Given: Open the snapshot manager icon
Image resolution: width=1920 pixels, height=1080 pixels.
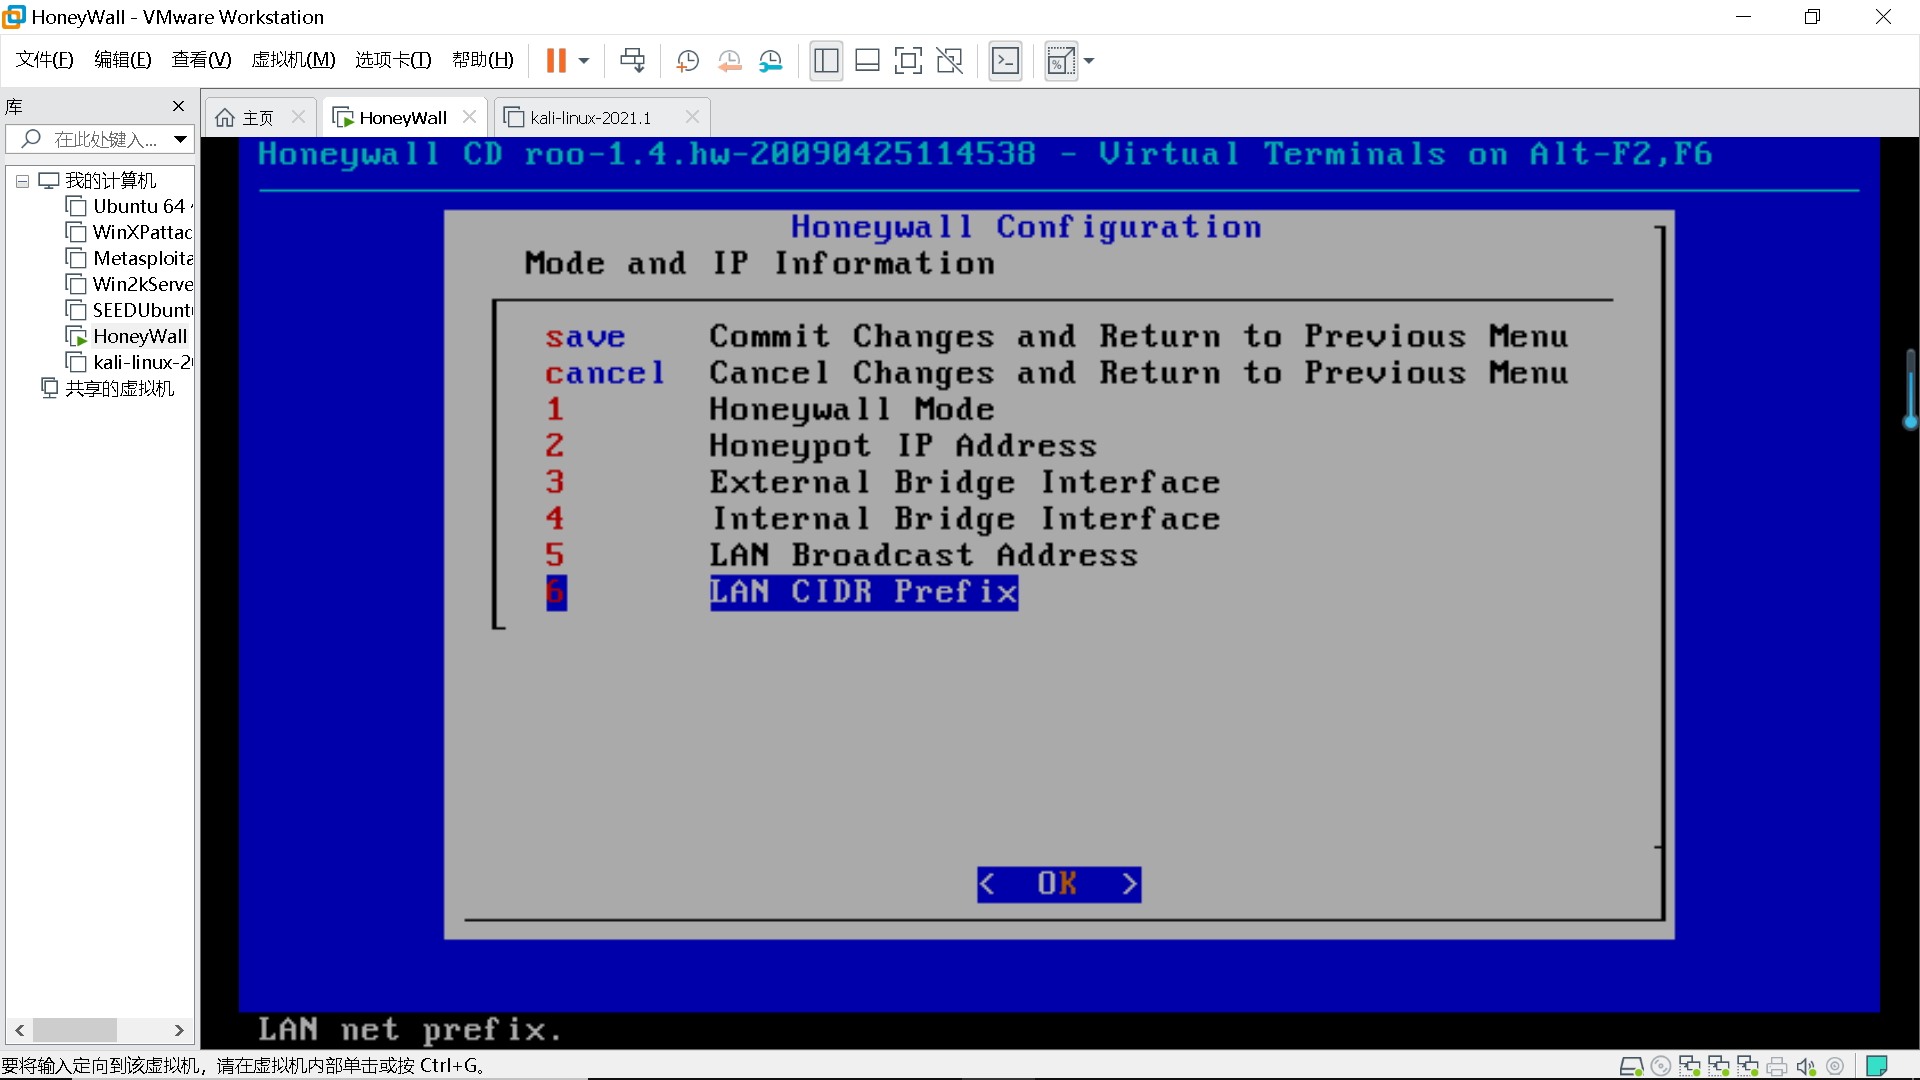Looking at the screenshot, I should pyautogui.click(x=770, y=61).
